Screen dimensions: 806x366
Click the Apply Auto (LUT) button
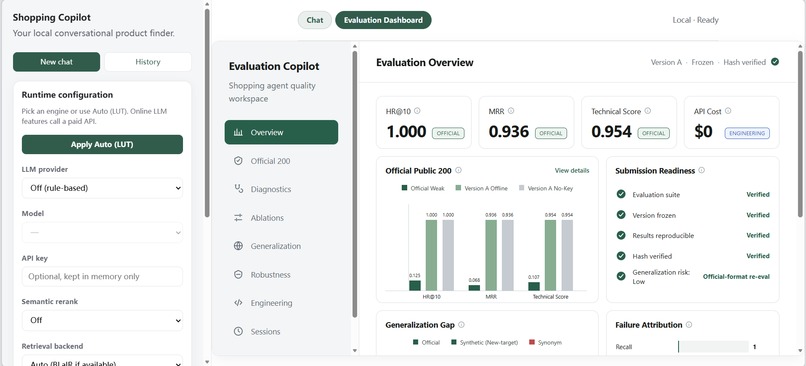pyautogui.click(x=102, y=144)
